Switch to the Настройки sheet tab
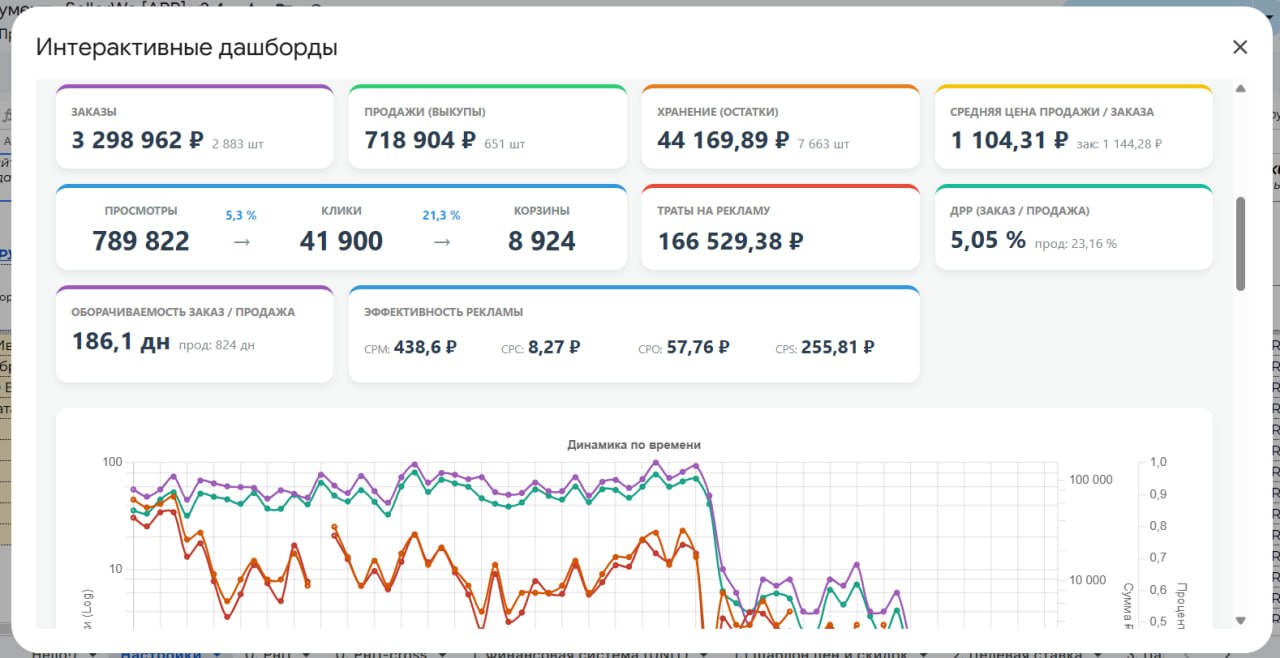Image resolution: width=1280 pixels, height=658 pixels. tap(161, 654)
